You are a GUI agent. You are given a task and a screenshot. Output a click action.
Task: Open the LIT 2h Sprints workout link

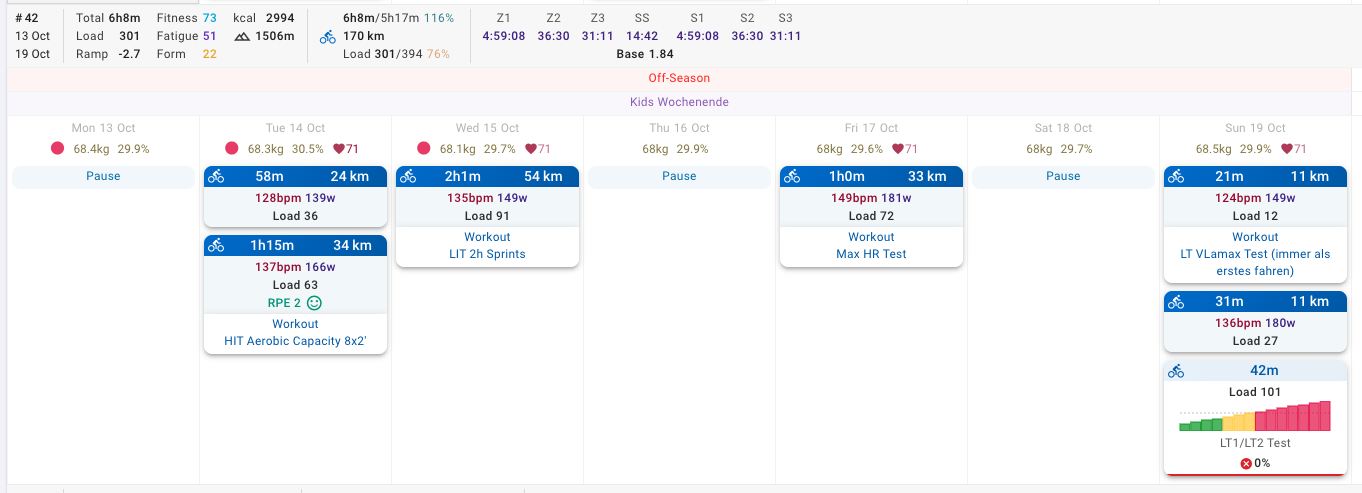click(x=487, y=254)
